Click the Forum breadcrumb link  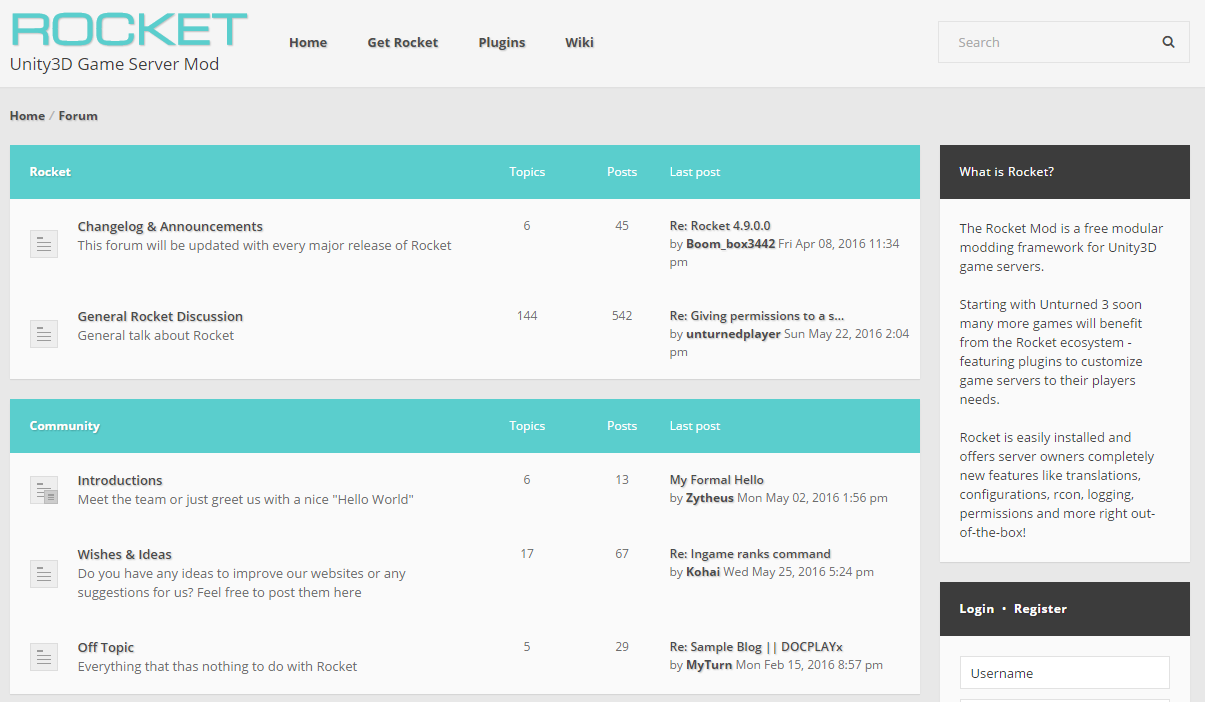(x=78, y=116)
